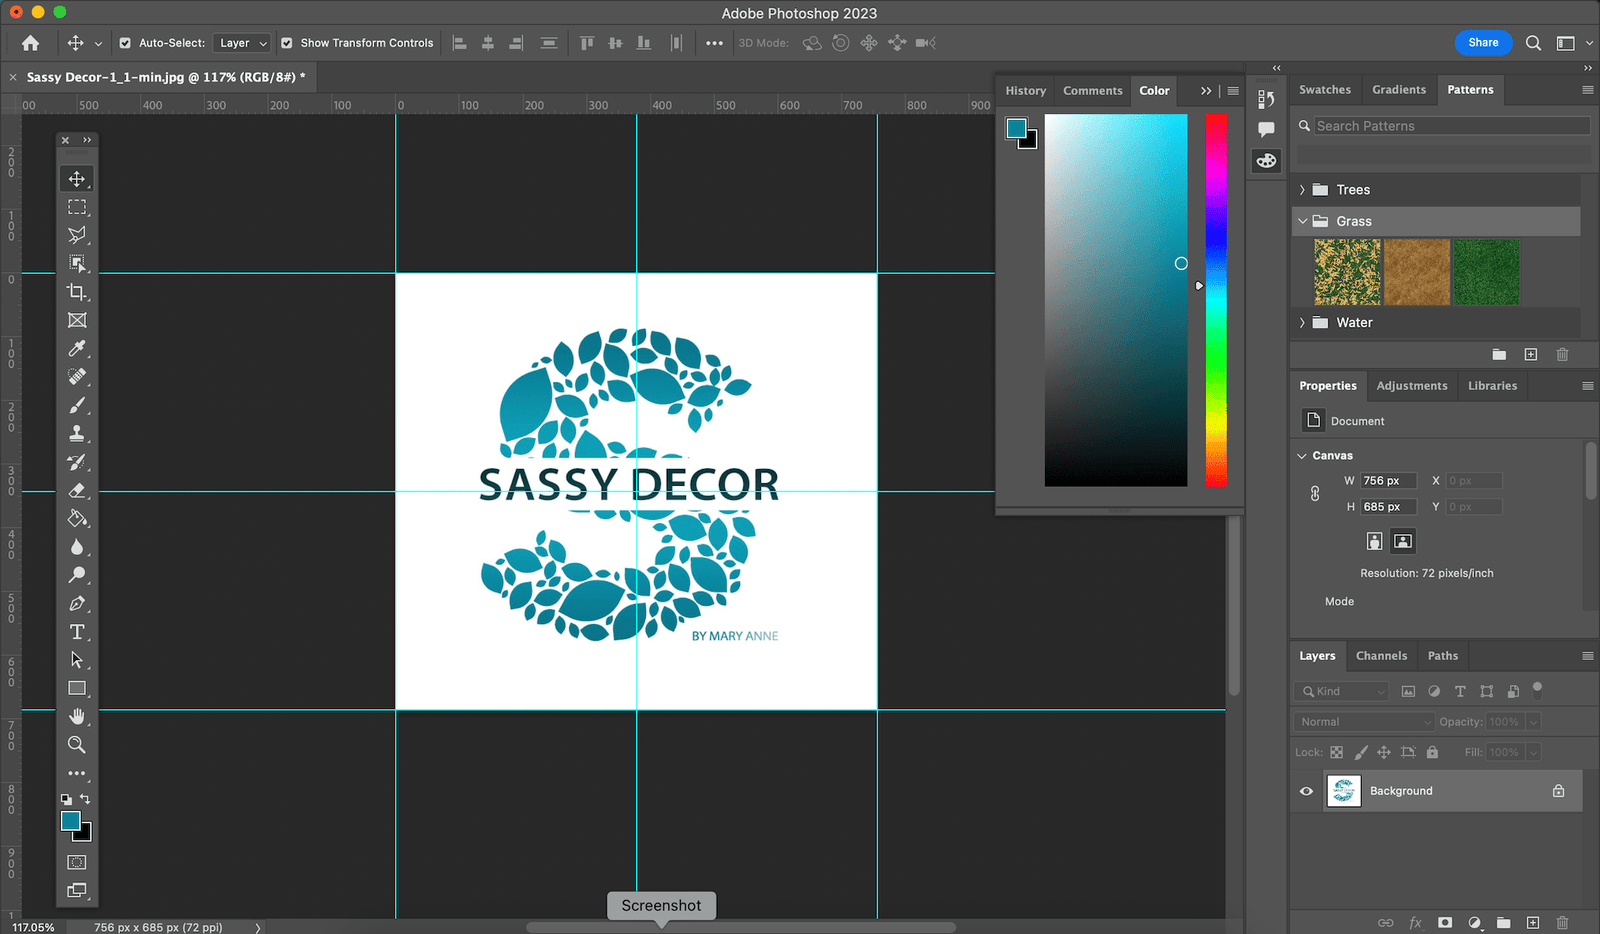This screenshot has height=934, width=1600.
Task: Select the Crop tool
Action: point(77,292)
